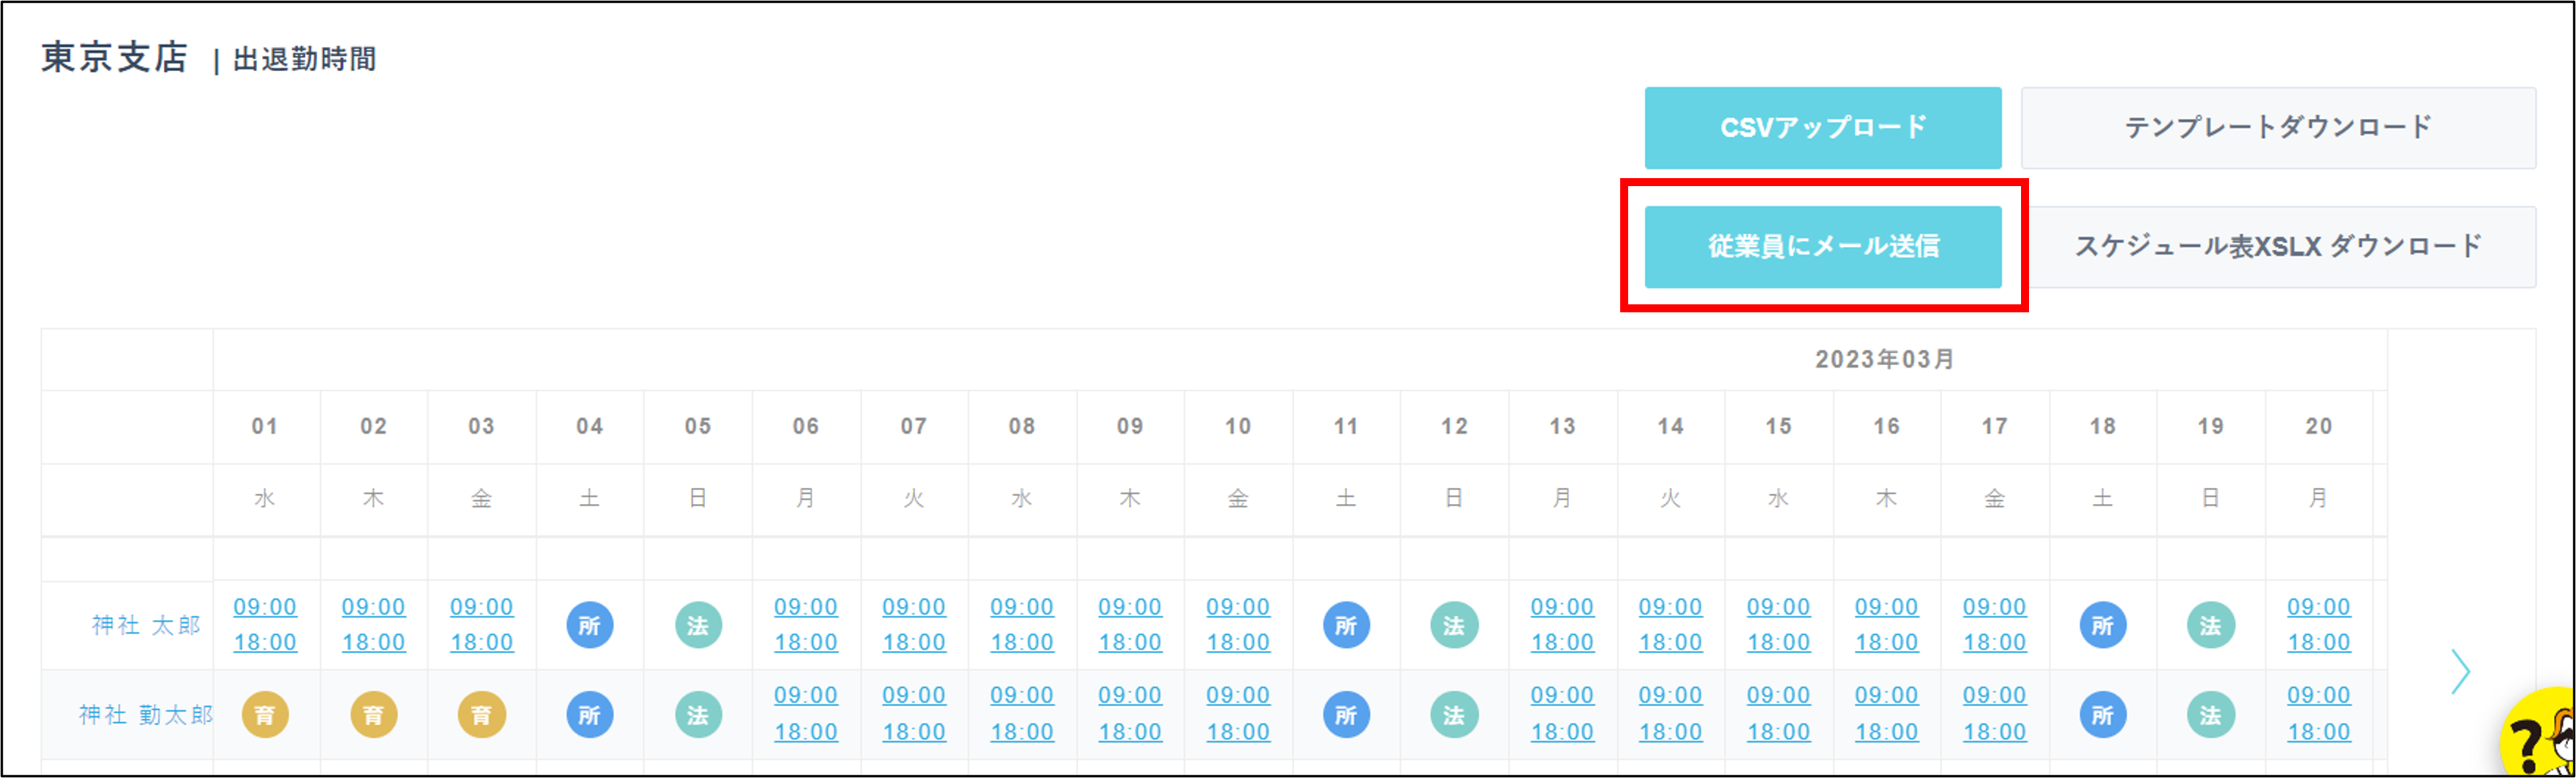Screen dimensions: 2576x778
Task: Click 09:00 start time on day 20 for 神社 太郎
Action: pyautogui.click(x=2318, y=607)
